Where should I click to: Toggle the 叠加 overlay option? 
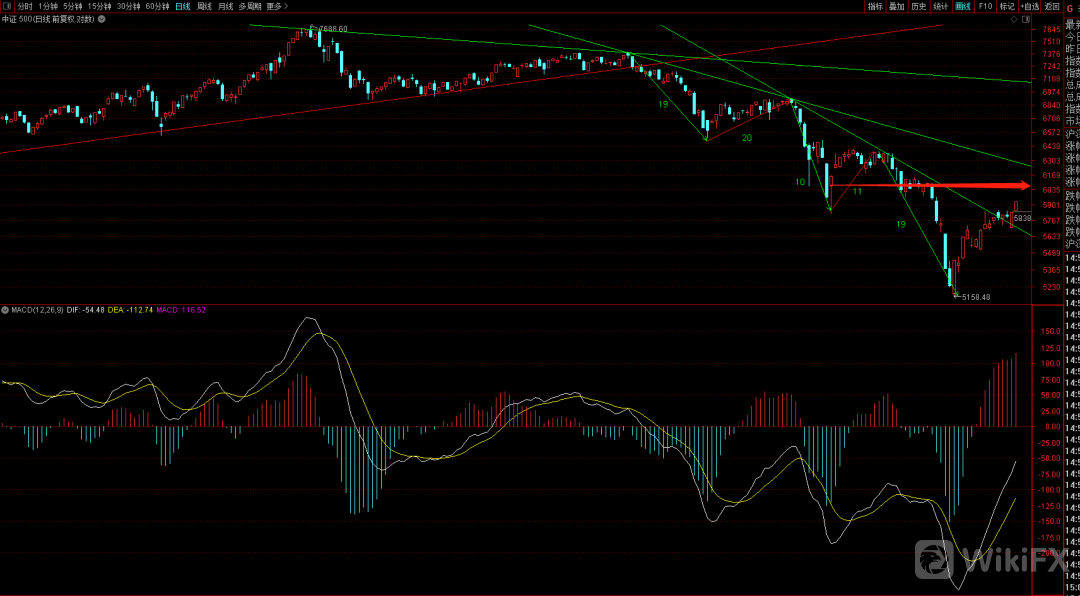tap(897, 6)
